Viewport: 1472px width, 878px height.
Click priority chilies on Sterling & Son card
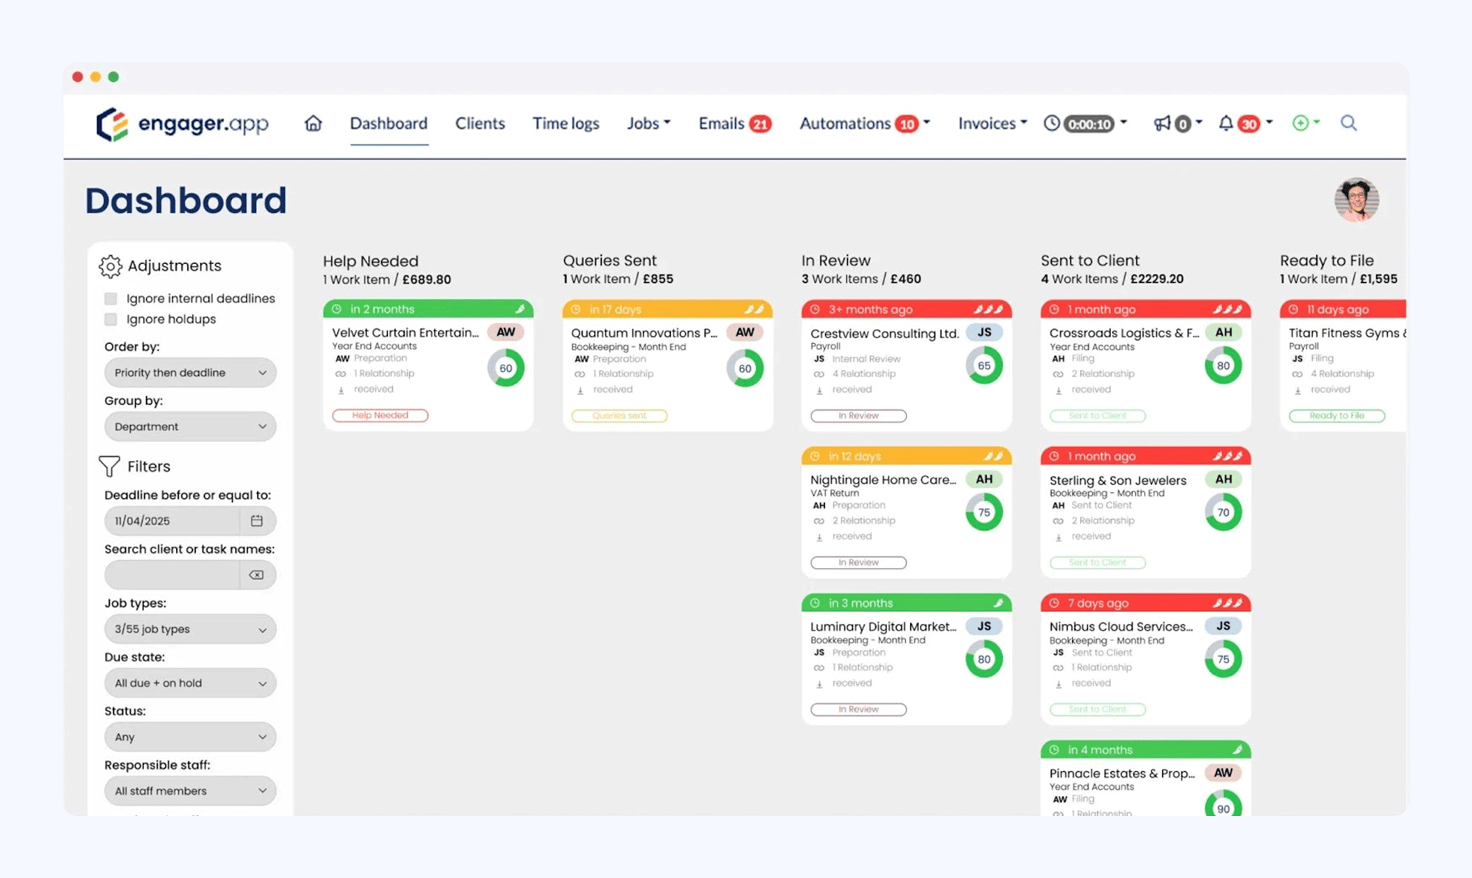point(1227,456)
